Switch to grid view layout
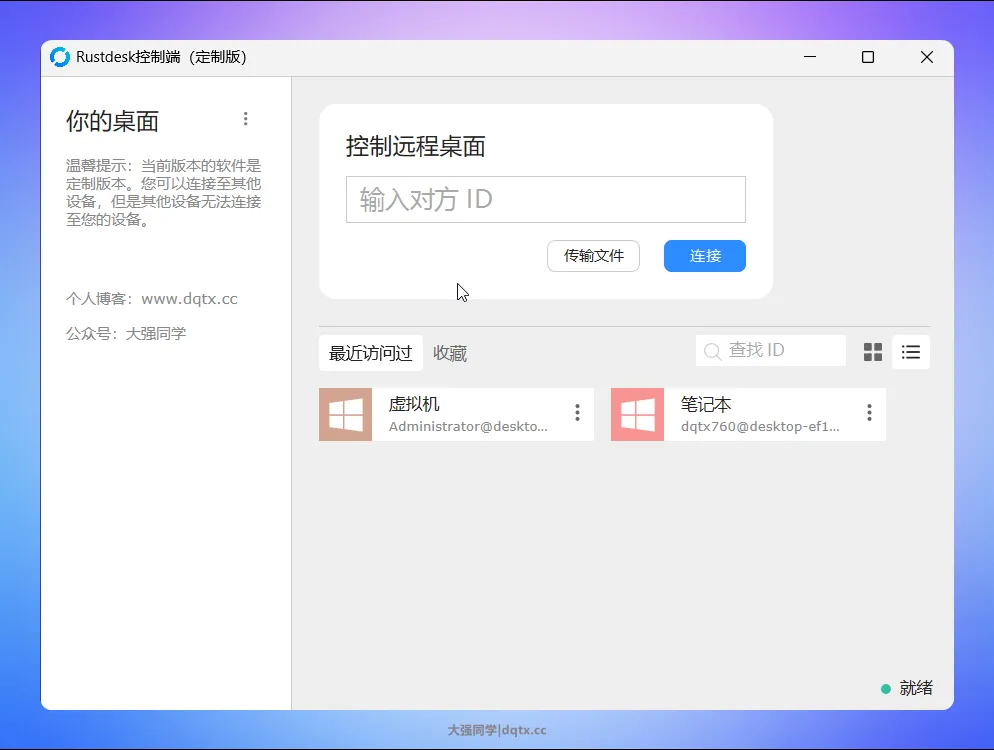Viewport: 994px width, 750px height. (873, 352)
